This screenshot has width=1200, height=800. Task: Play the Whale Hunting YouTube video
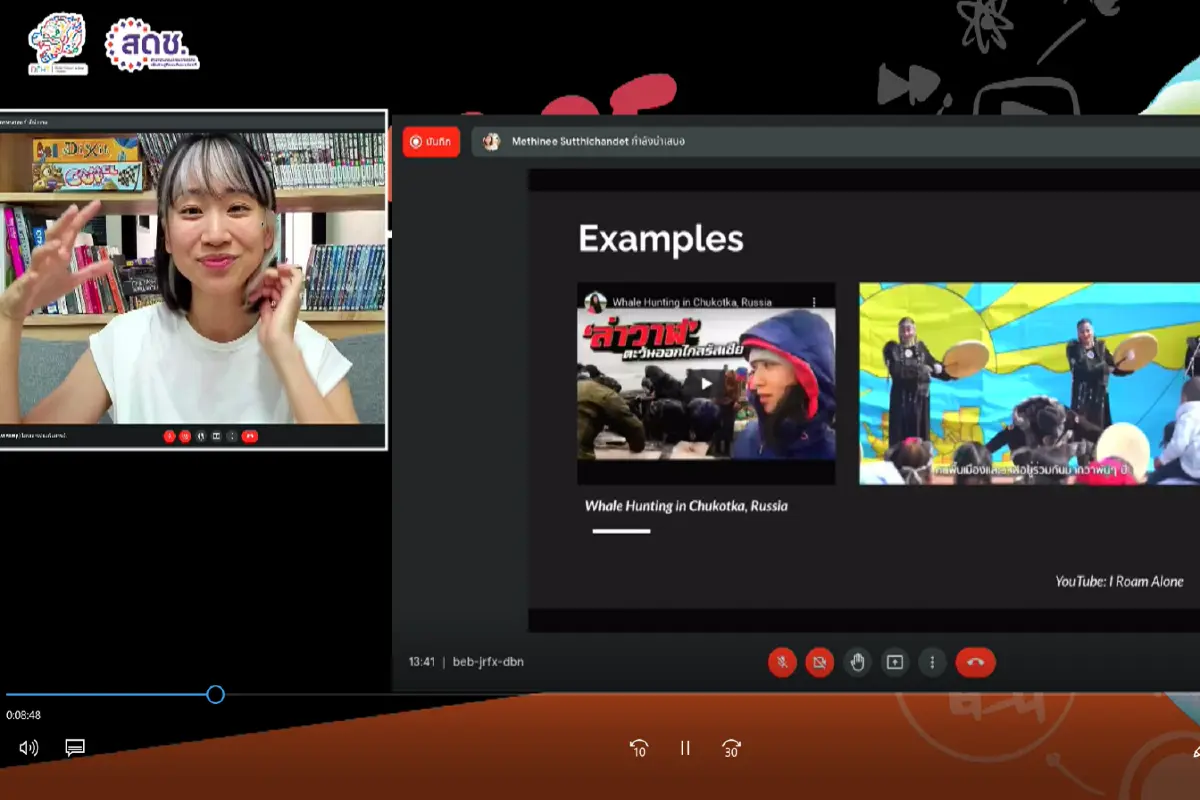point(706,382)
